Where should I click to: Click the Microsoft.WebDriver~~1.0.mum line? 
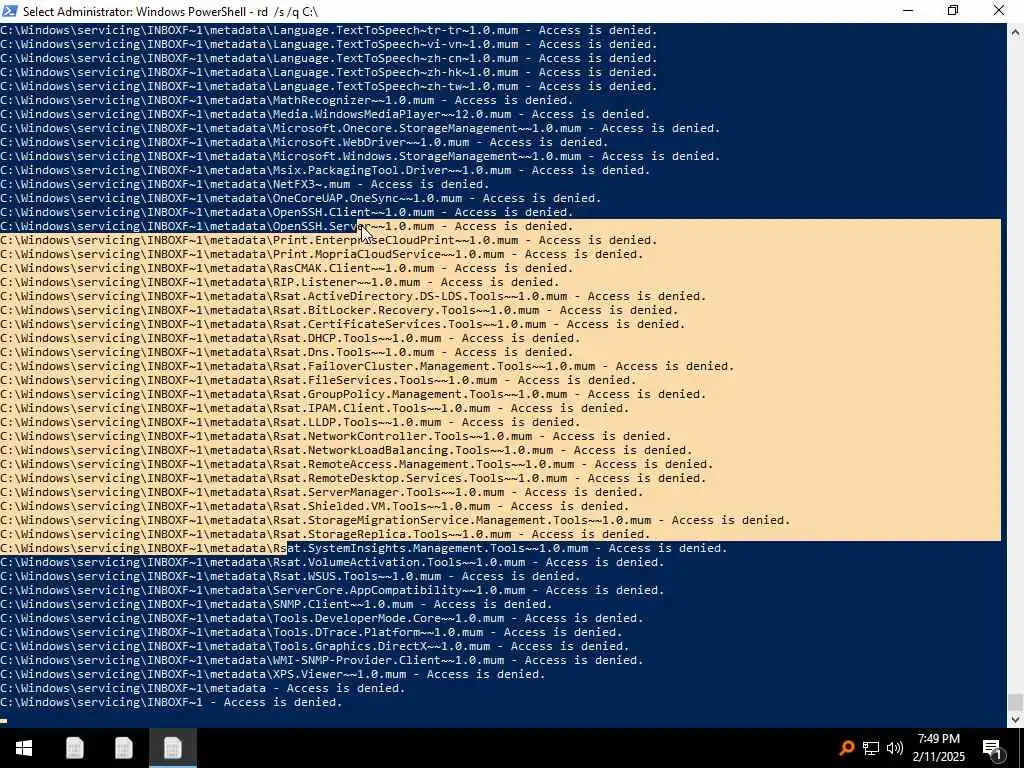point(304,142)
